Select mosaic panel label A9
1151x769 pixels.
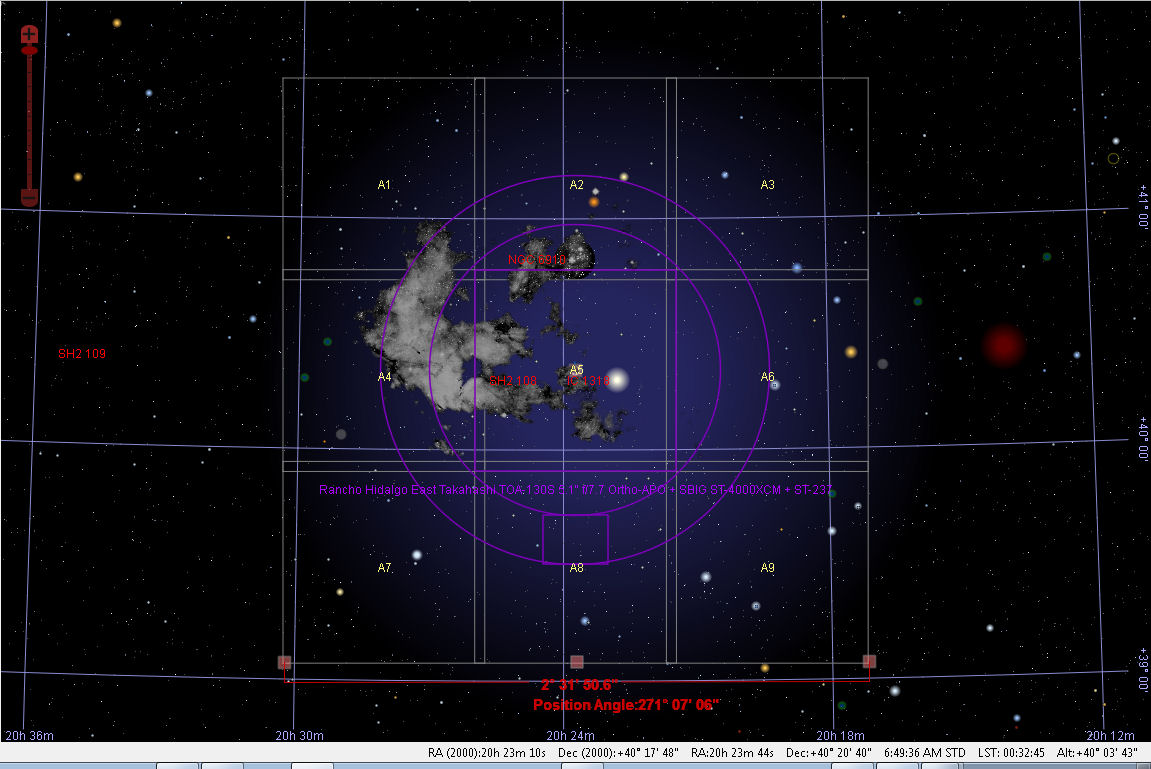(768, 568)
